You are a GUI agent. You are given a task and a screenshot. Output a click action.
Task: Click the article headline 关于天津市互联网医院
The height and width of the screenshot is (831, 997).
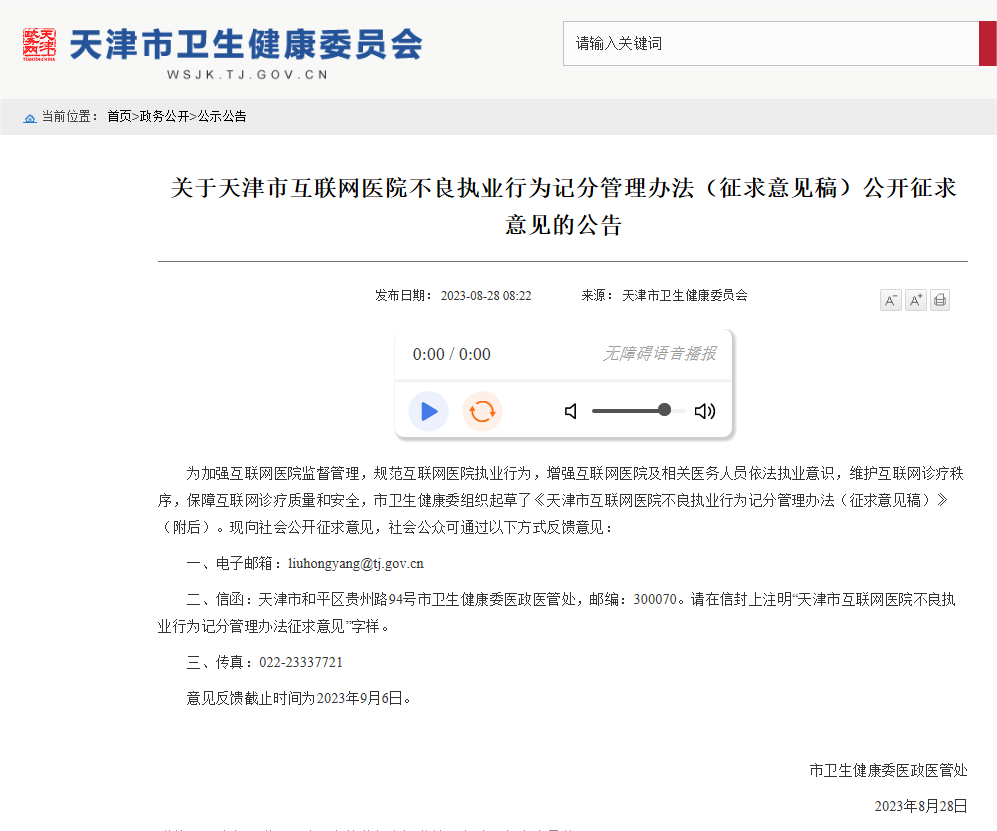click(x=563, y=206)
